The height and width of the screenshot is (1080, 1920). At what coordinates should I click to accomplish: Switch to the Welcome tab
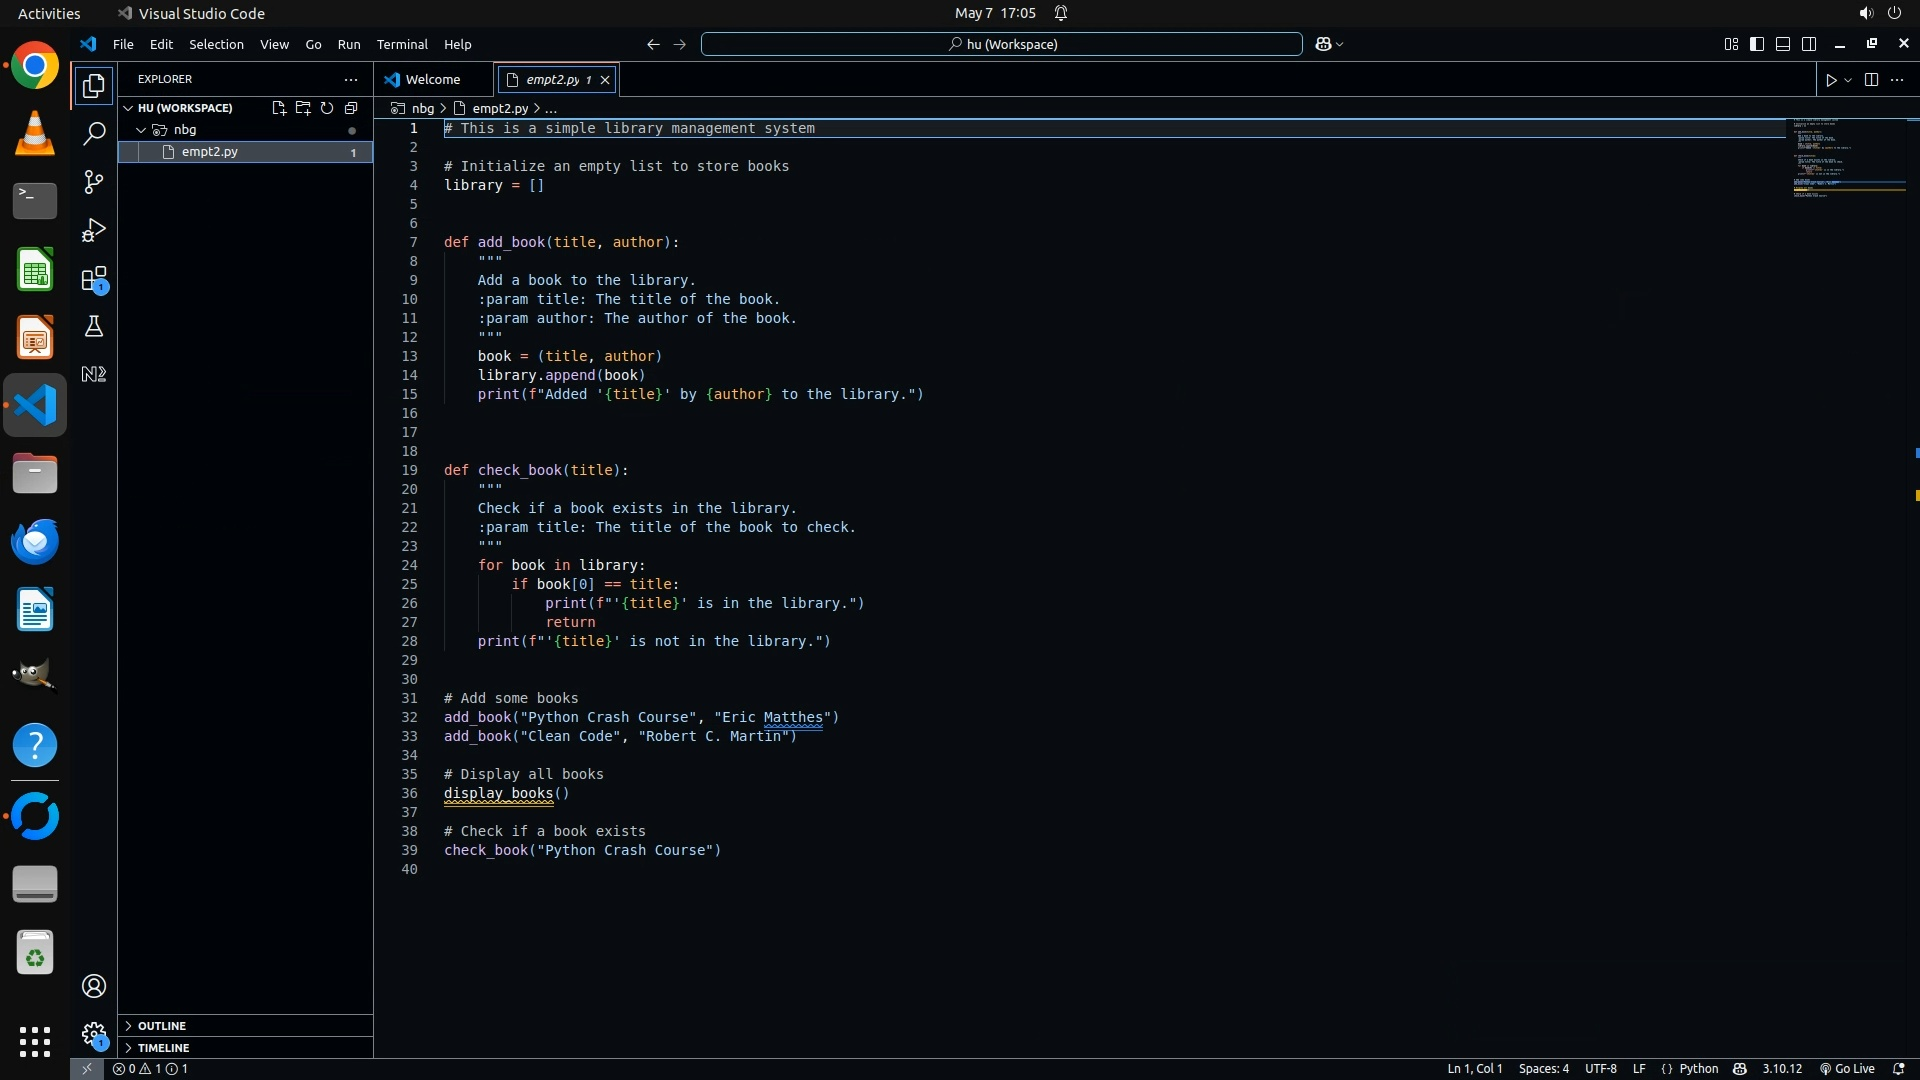[x=432, y=79]
